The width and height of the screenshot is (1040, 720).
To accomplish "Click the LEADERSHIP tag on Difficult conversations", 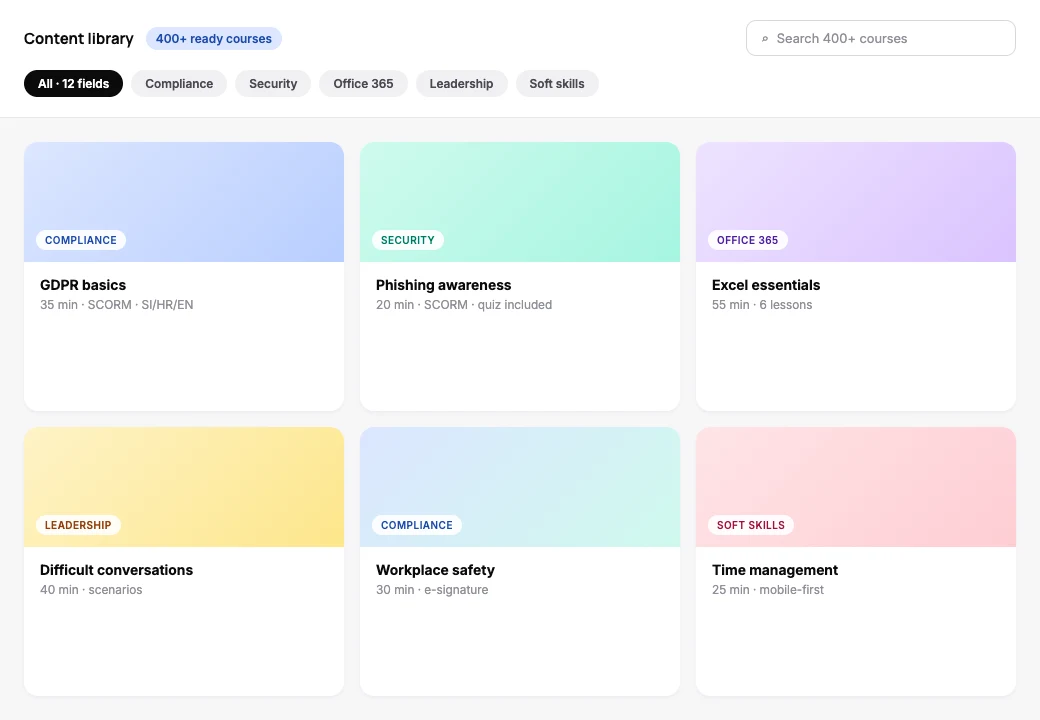I will (78, 525).
